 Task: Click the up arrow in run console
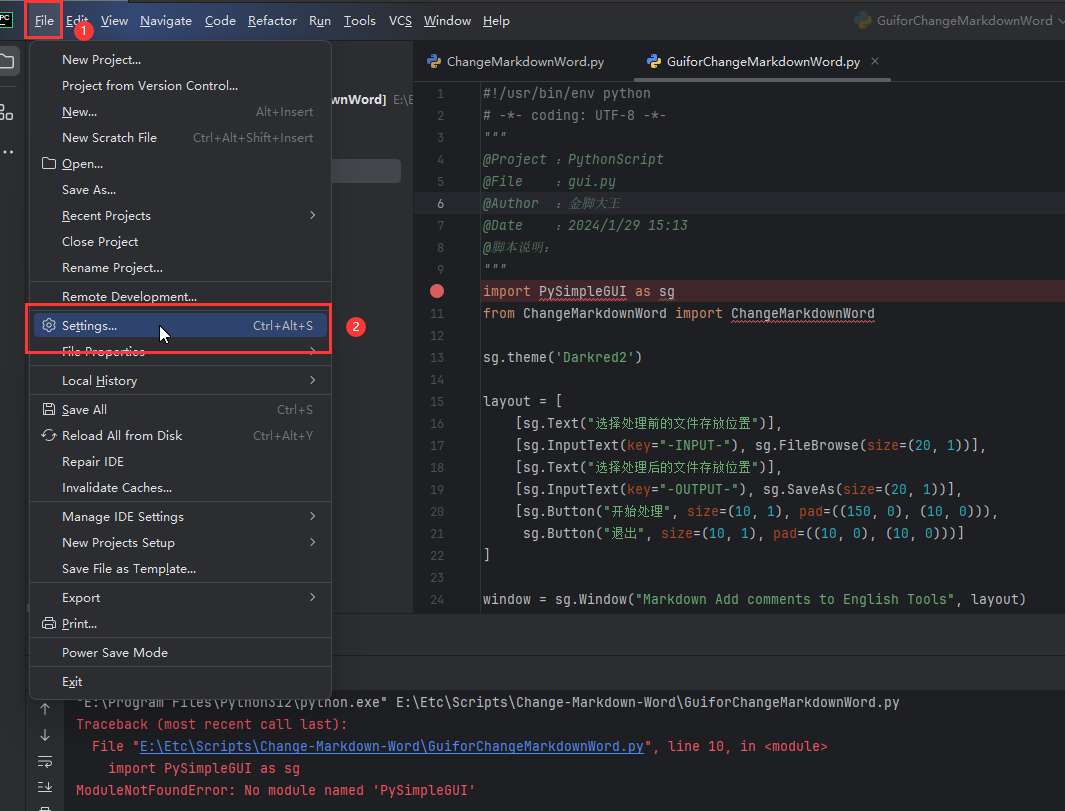pos(45,709)
